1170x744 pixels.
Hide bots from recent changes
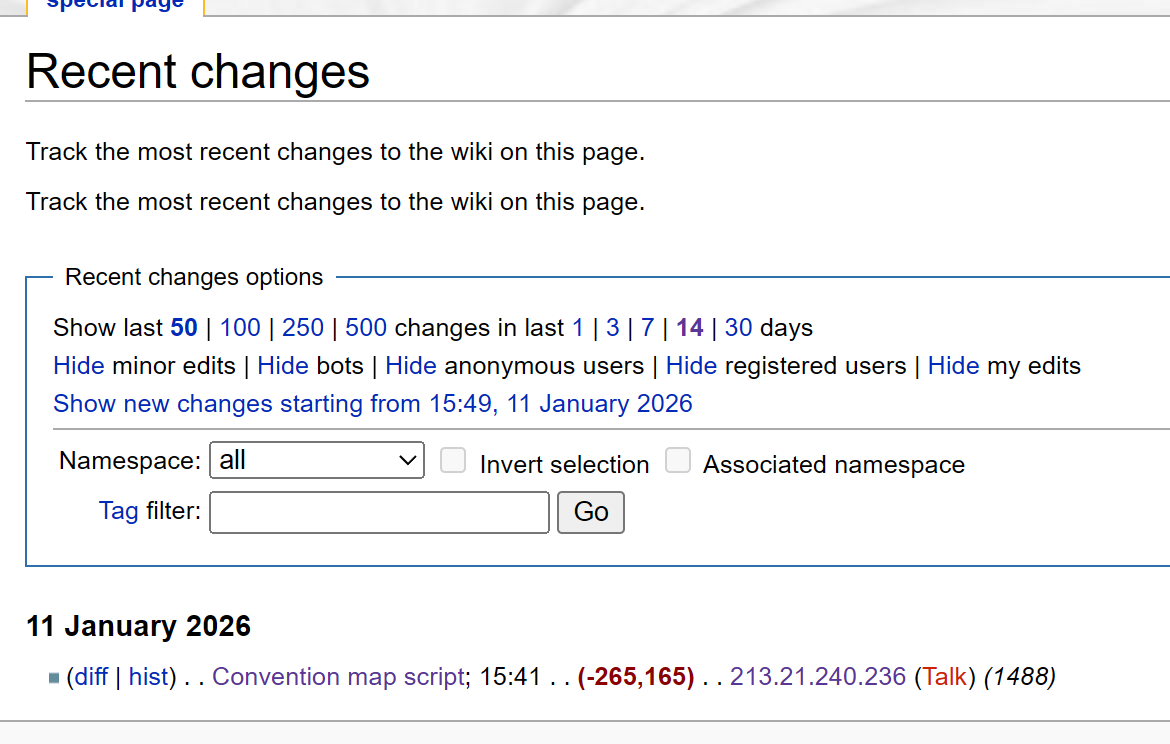[x=283, y=366]
